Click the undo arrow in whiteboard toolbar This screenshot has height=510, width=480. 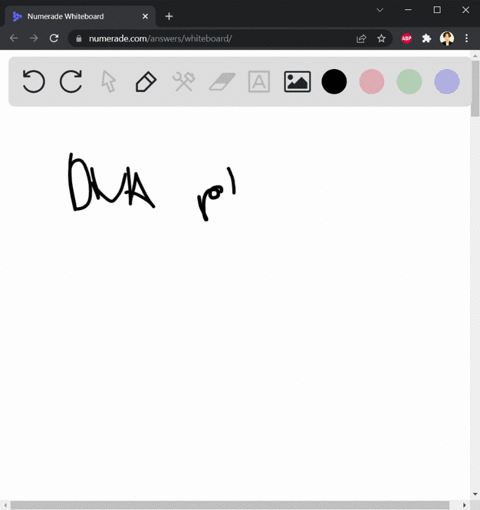tap(33, 81)
